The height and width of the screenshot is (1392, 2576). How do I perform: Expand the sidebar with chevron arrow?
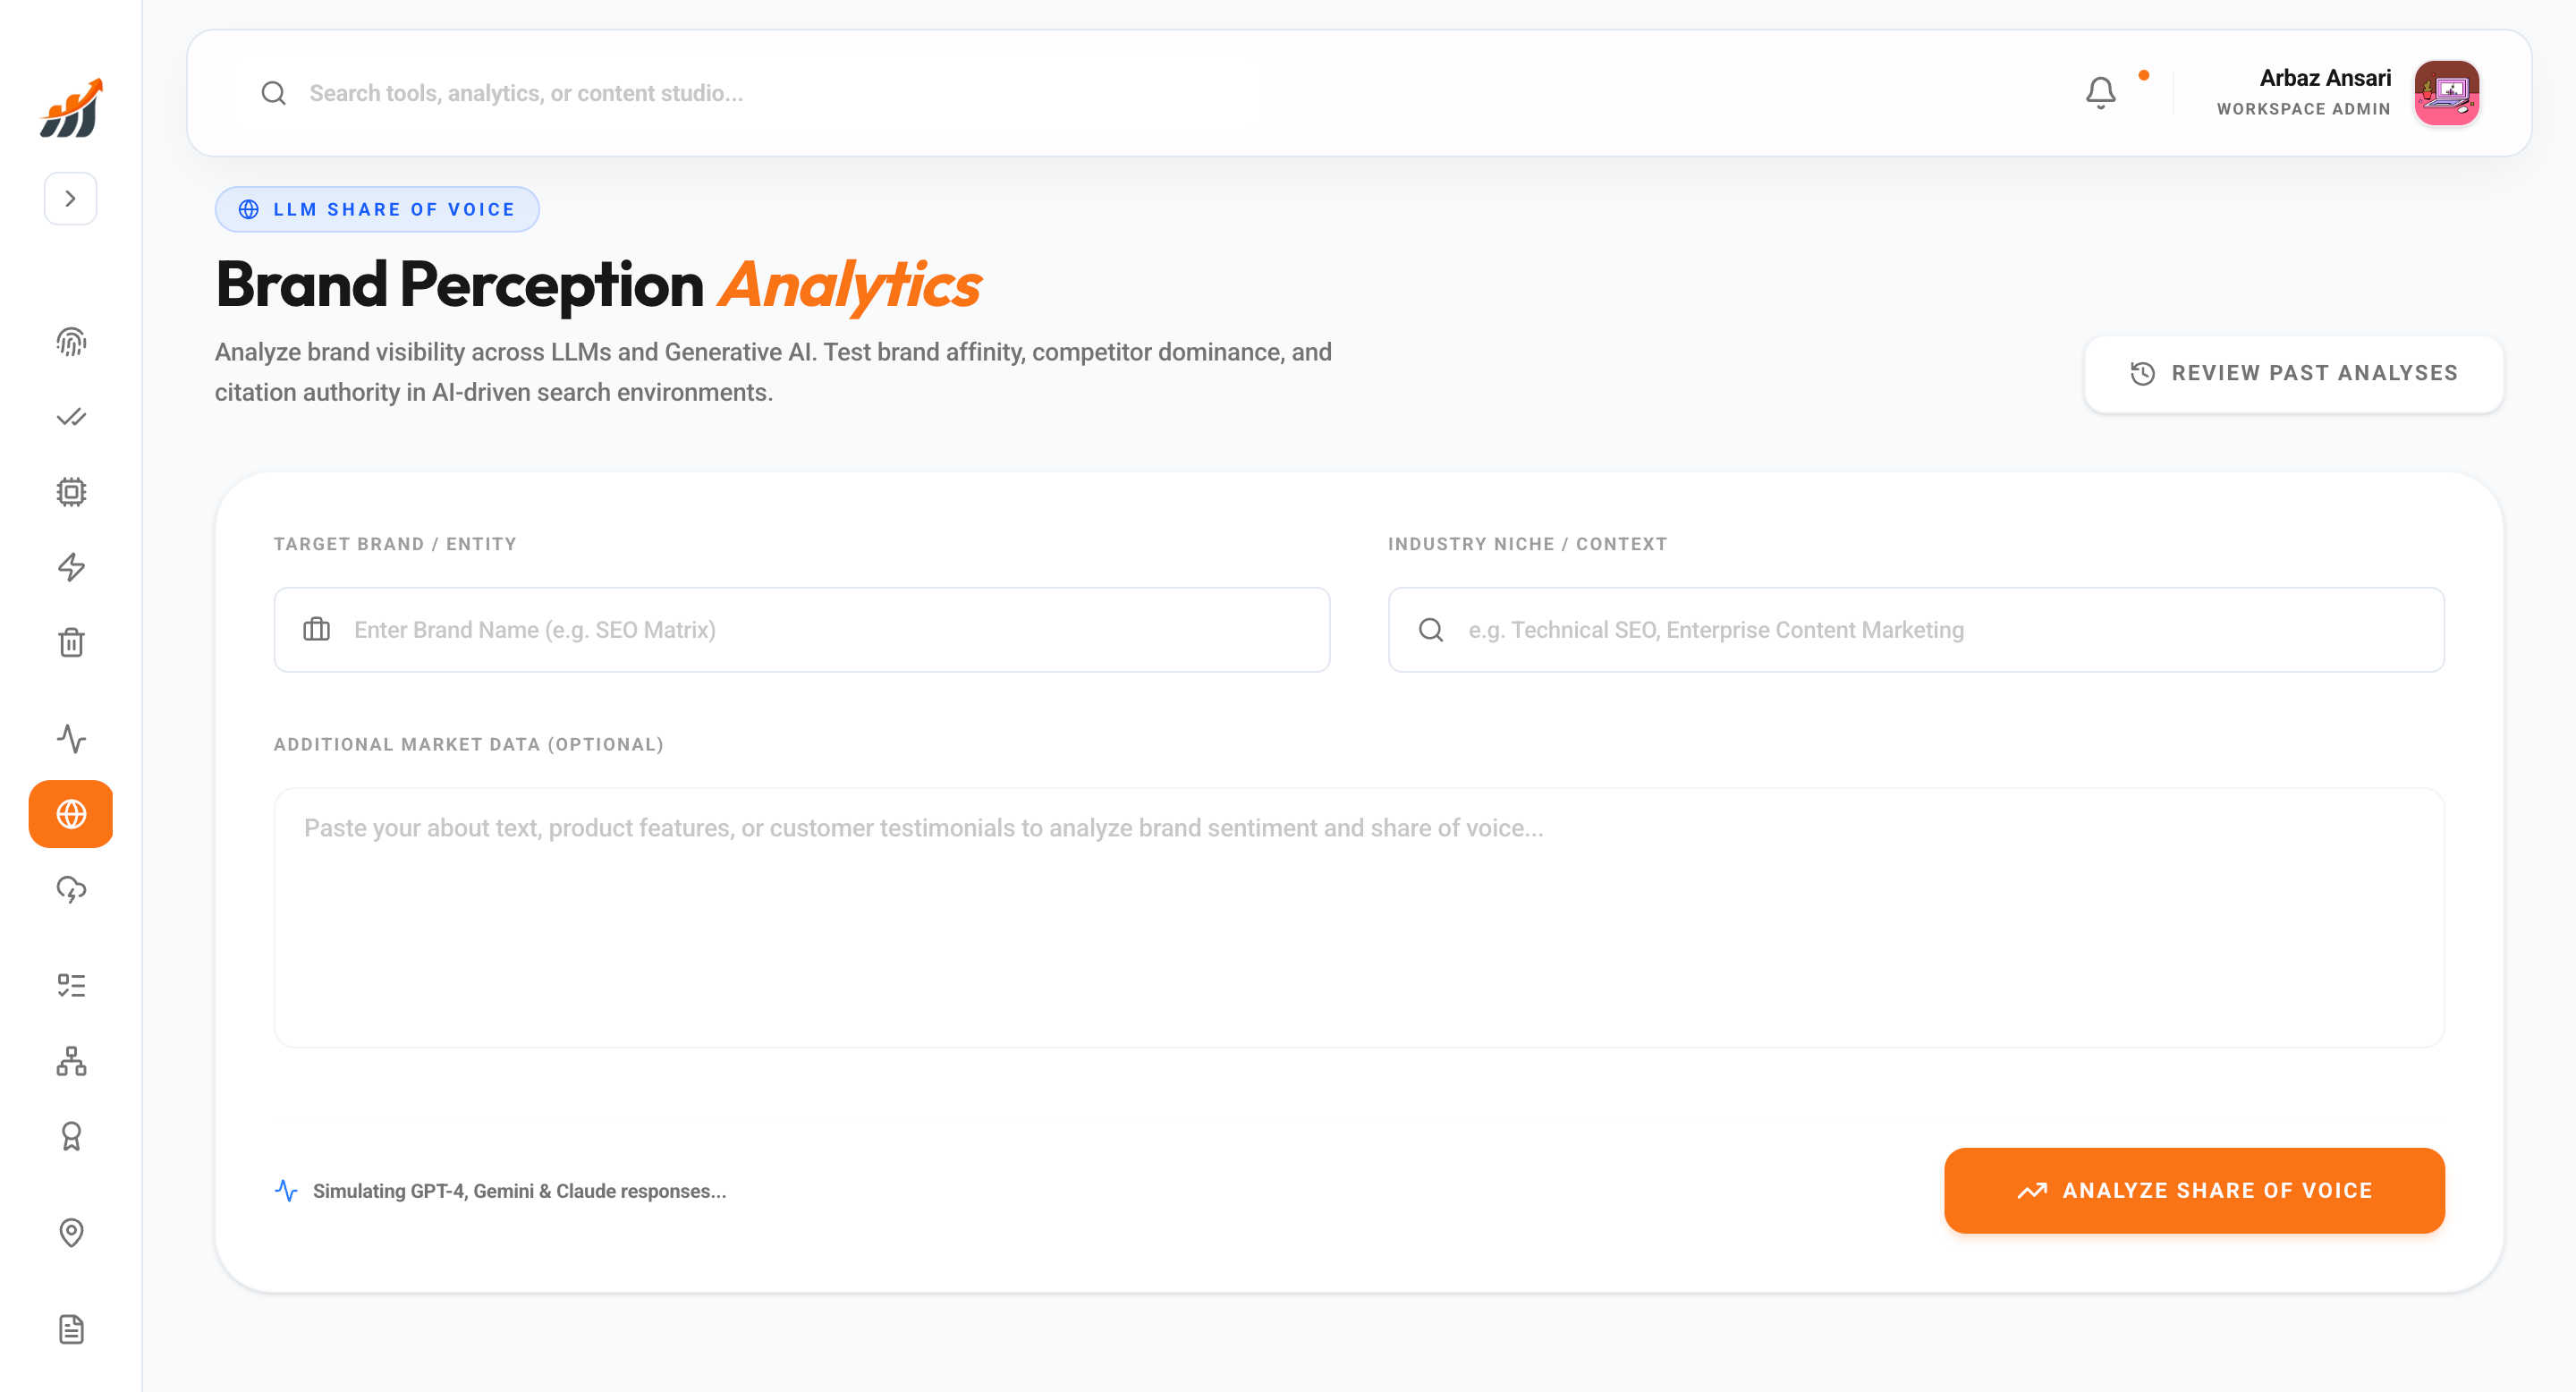click(x=70, y=198)
